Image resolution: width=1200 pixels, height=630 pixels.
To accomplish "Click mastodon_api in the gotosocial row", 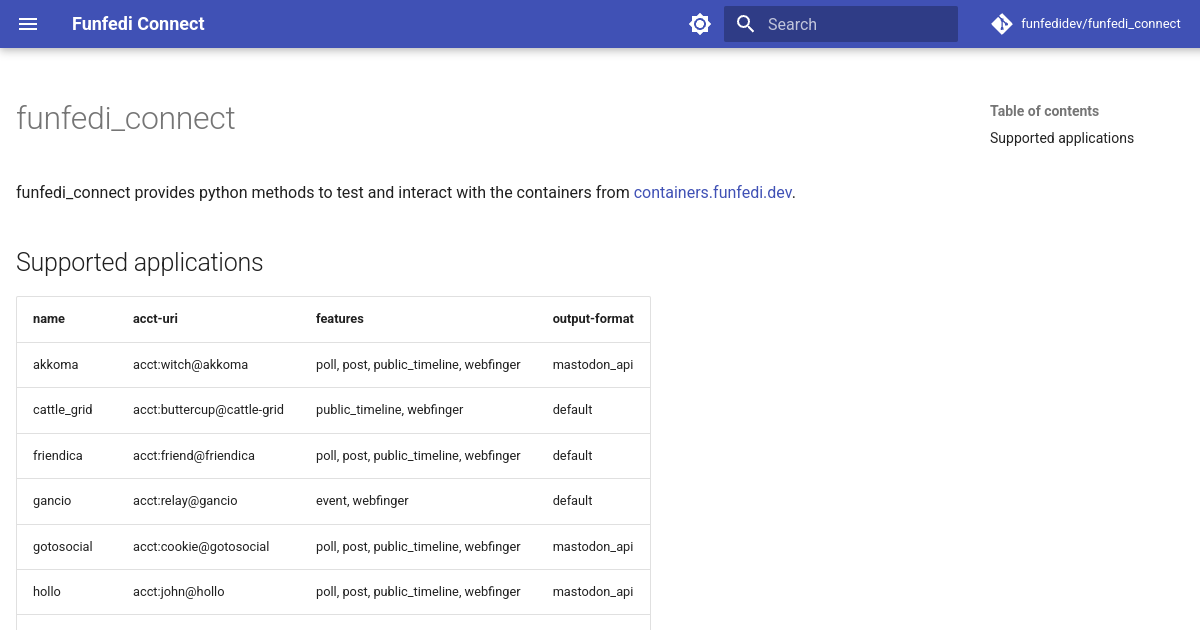I will click(x=593, y=547).
